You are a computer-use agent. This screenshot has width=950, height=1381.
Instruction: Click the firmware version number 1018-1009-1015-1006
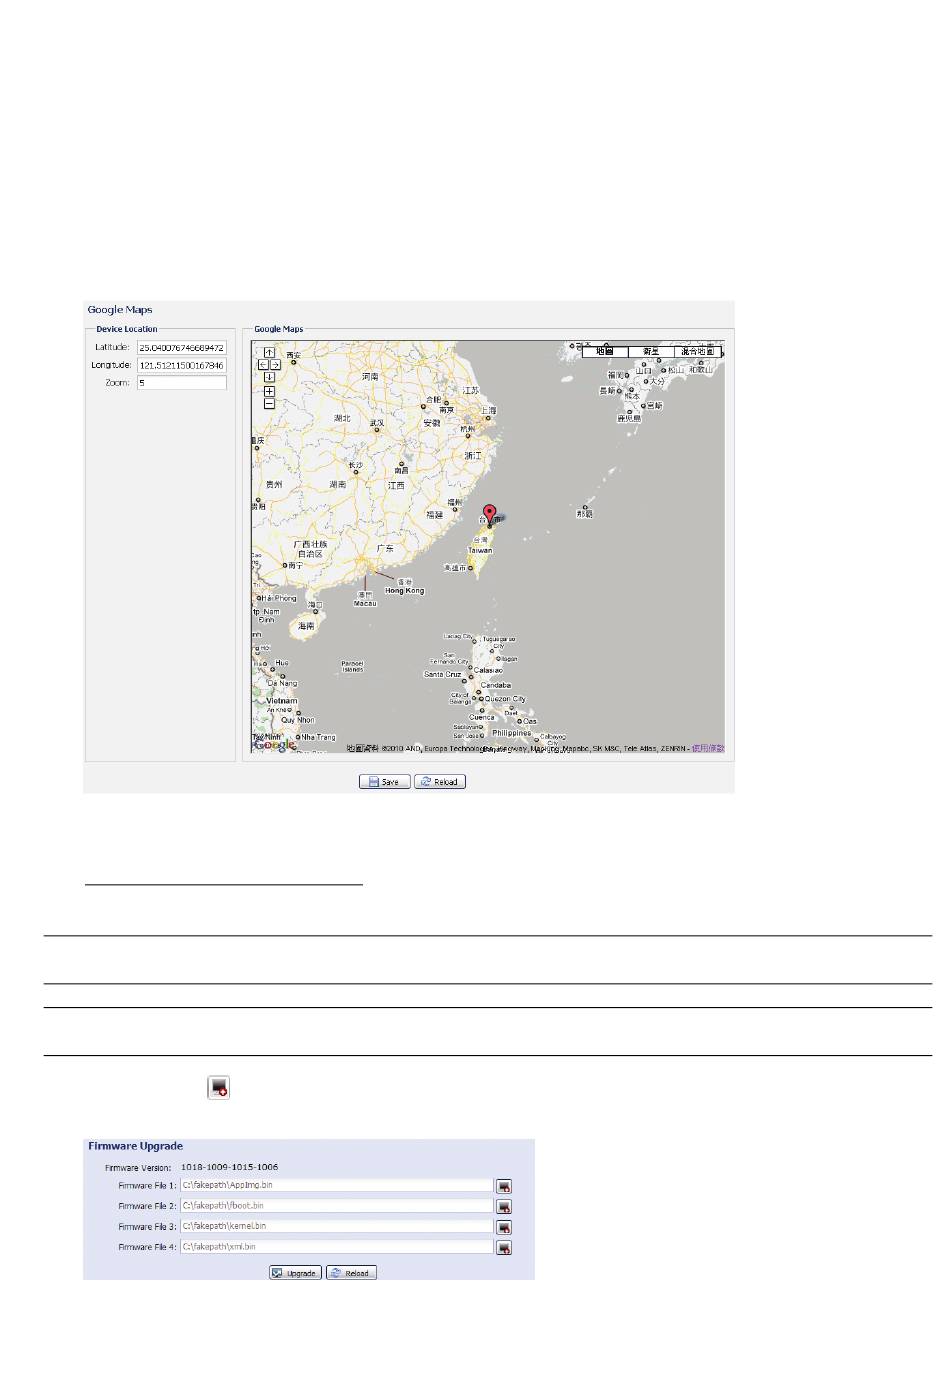tap(229, 1167)
